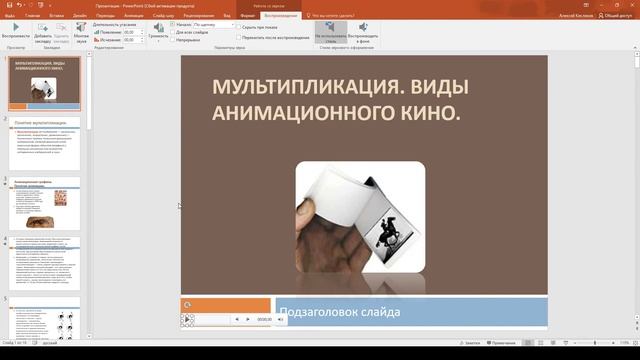Screen dimensions: 640x360
Task: Switch to the Вид tab
Action: (227, 16)
